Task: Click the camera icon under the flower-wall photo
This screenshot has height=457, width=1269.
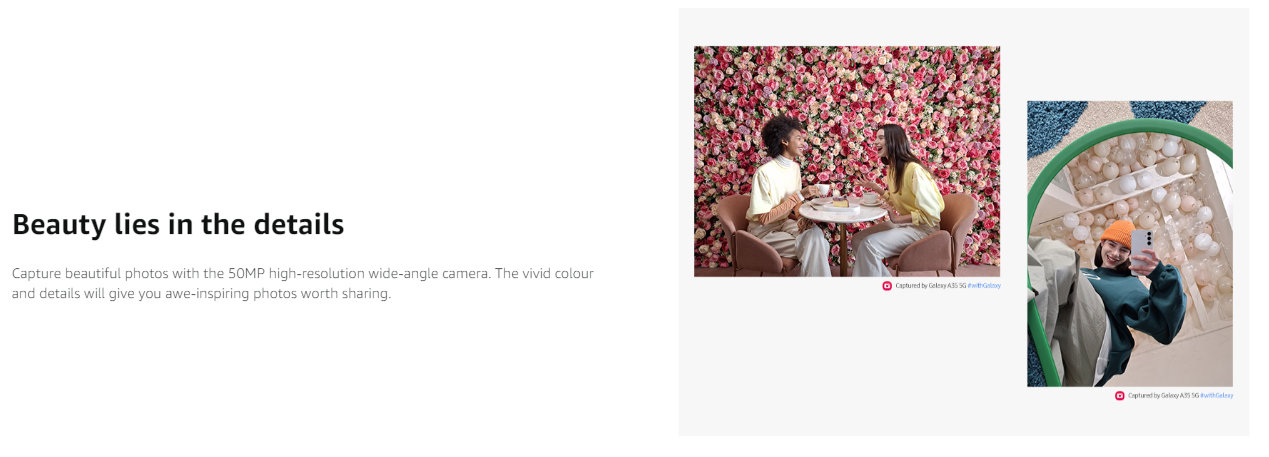Action: click(x=887, y=286)
